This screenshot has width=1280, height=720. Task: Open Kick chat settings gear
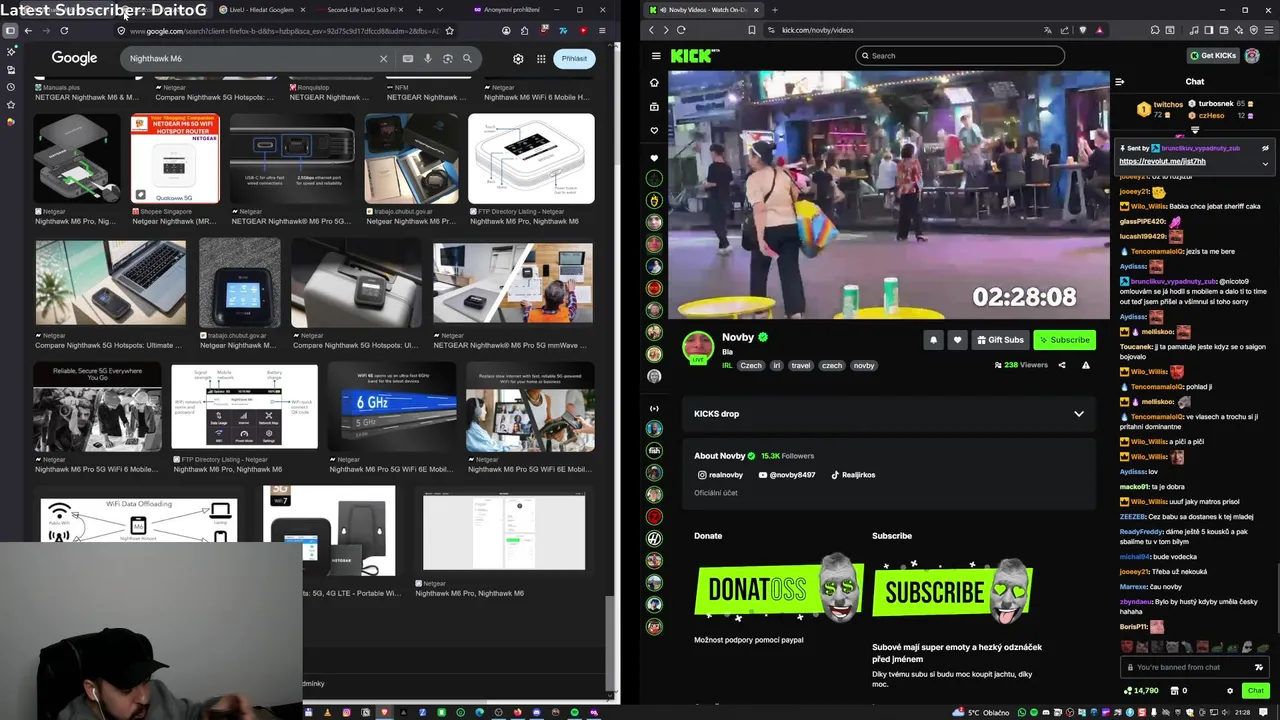click(x=1230, y=691)
